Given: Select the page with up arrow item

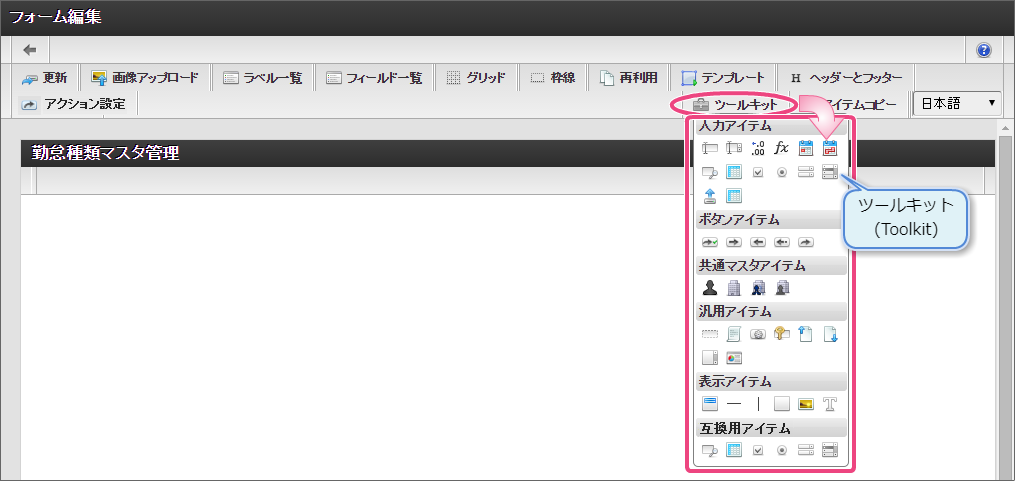Looking at the screenshot, I should (806, 334).
